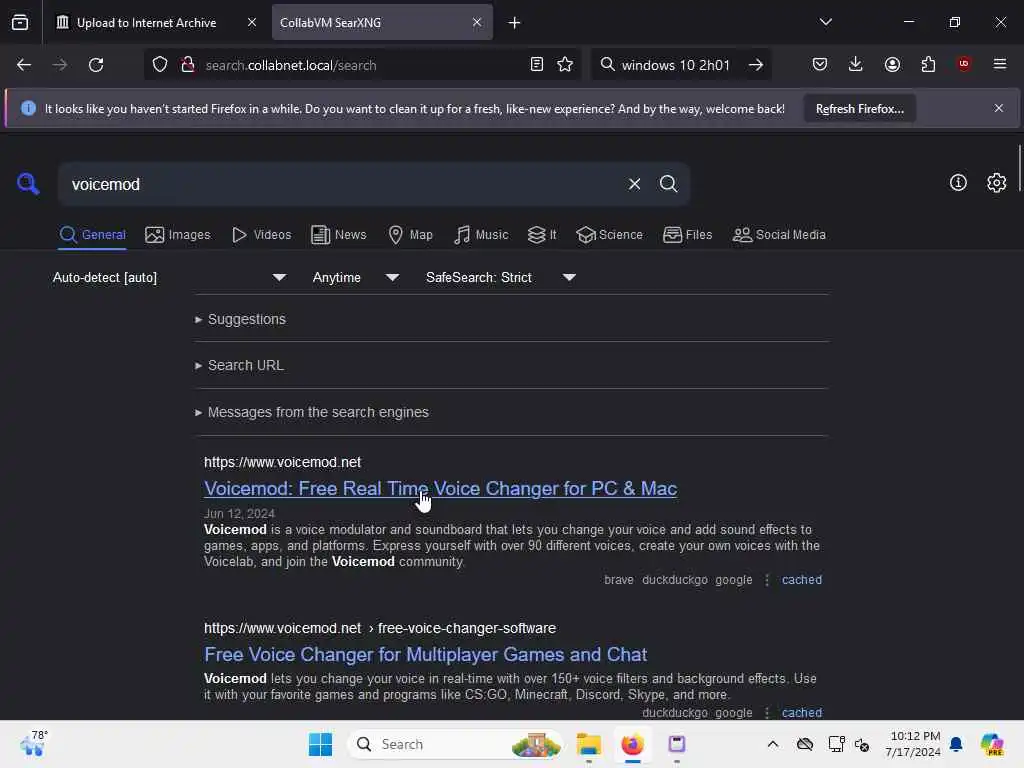The width and height of the screenshot is (1024, 768).
Task: Close the CollabVM SearXNG tab
Action: point(477,22)
